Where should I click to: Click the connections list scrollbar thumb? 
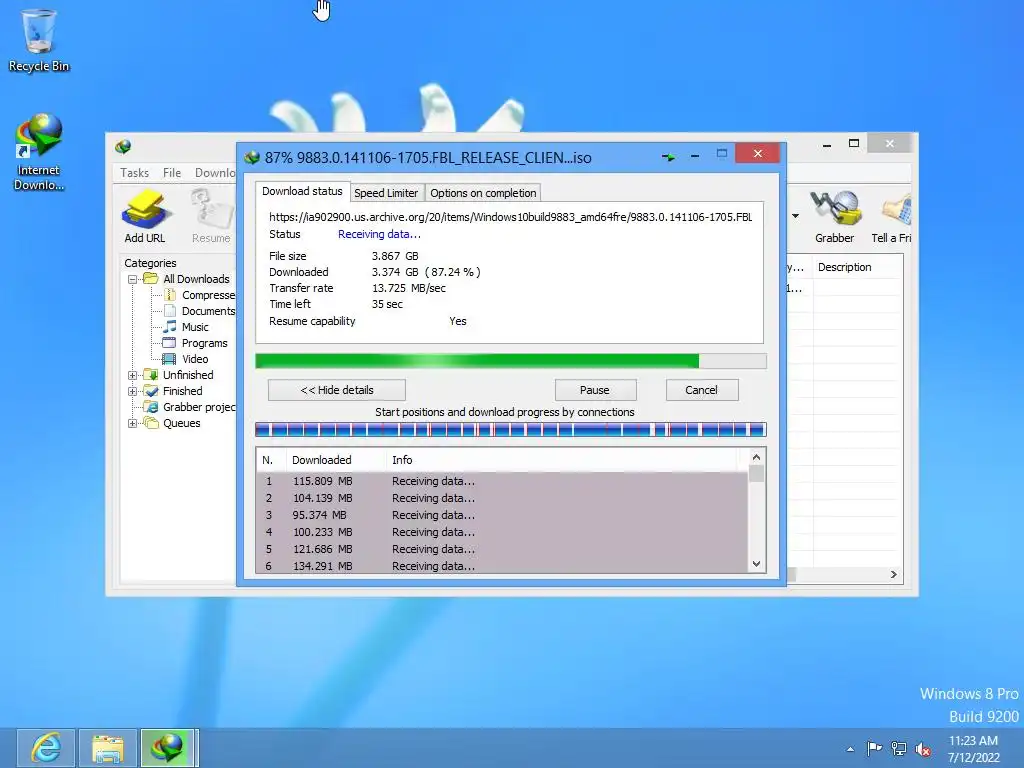[756, 473]
